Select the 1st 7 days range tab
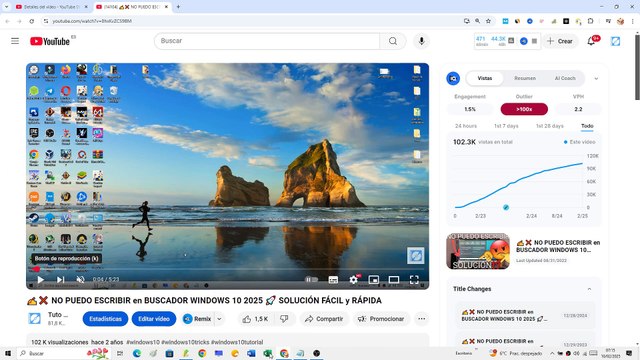 click(506, 126)
